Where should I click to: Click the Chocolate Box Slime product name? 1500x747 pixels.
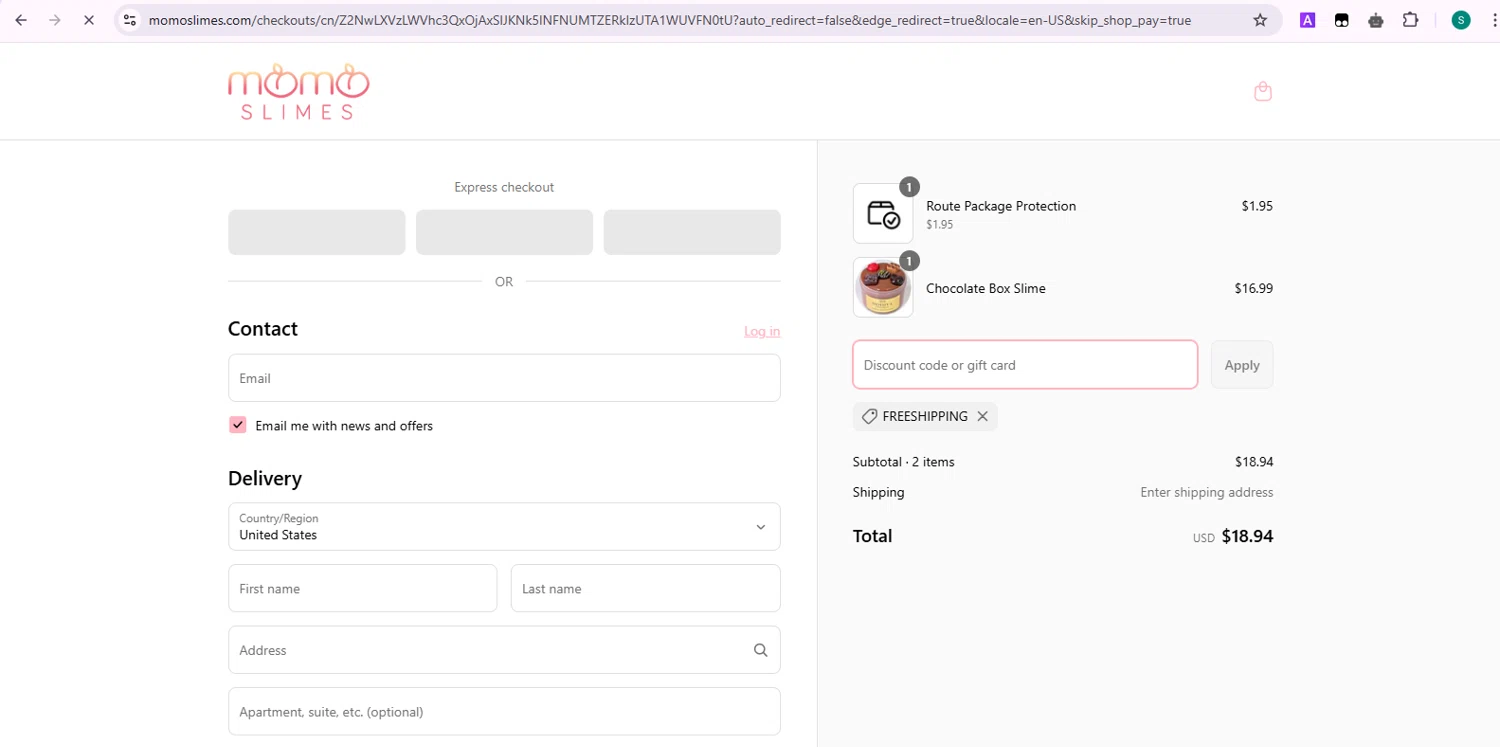tap(986, 288)
